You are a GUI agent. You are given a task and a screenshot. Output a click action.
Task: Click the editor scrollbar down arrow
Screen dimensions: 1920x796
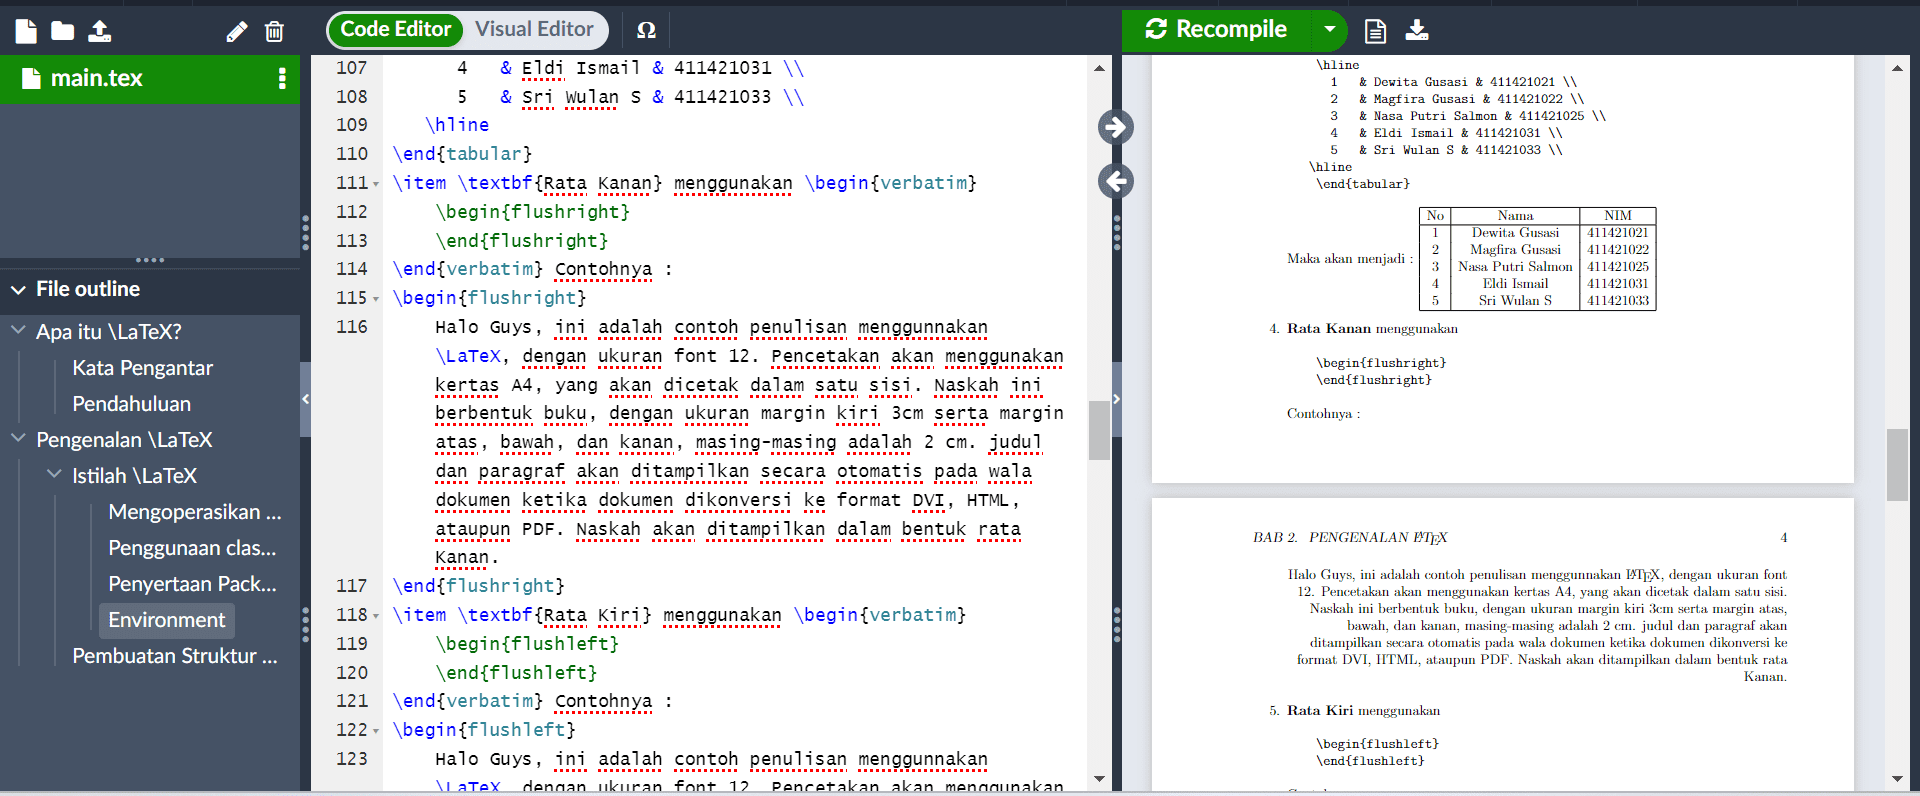click(x=1099, y=779)
